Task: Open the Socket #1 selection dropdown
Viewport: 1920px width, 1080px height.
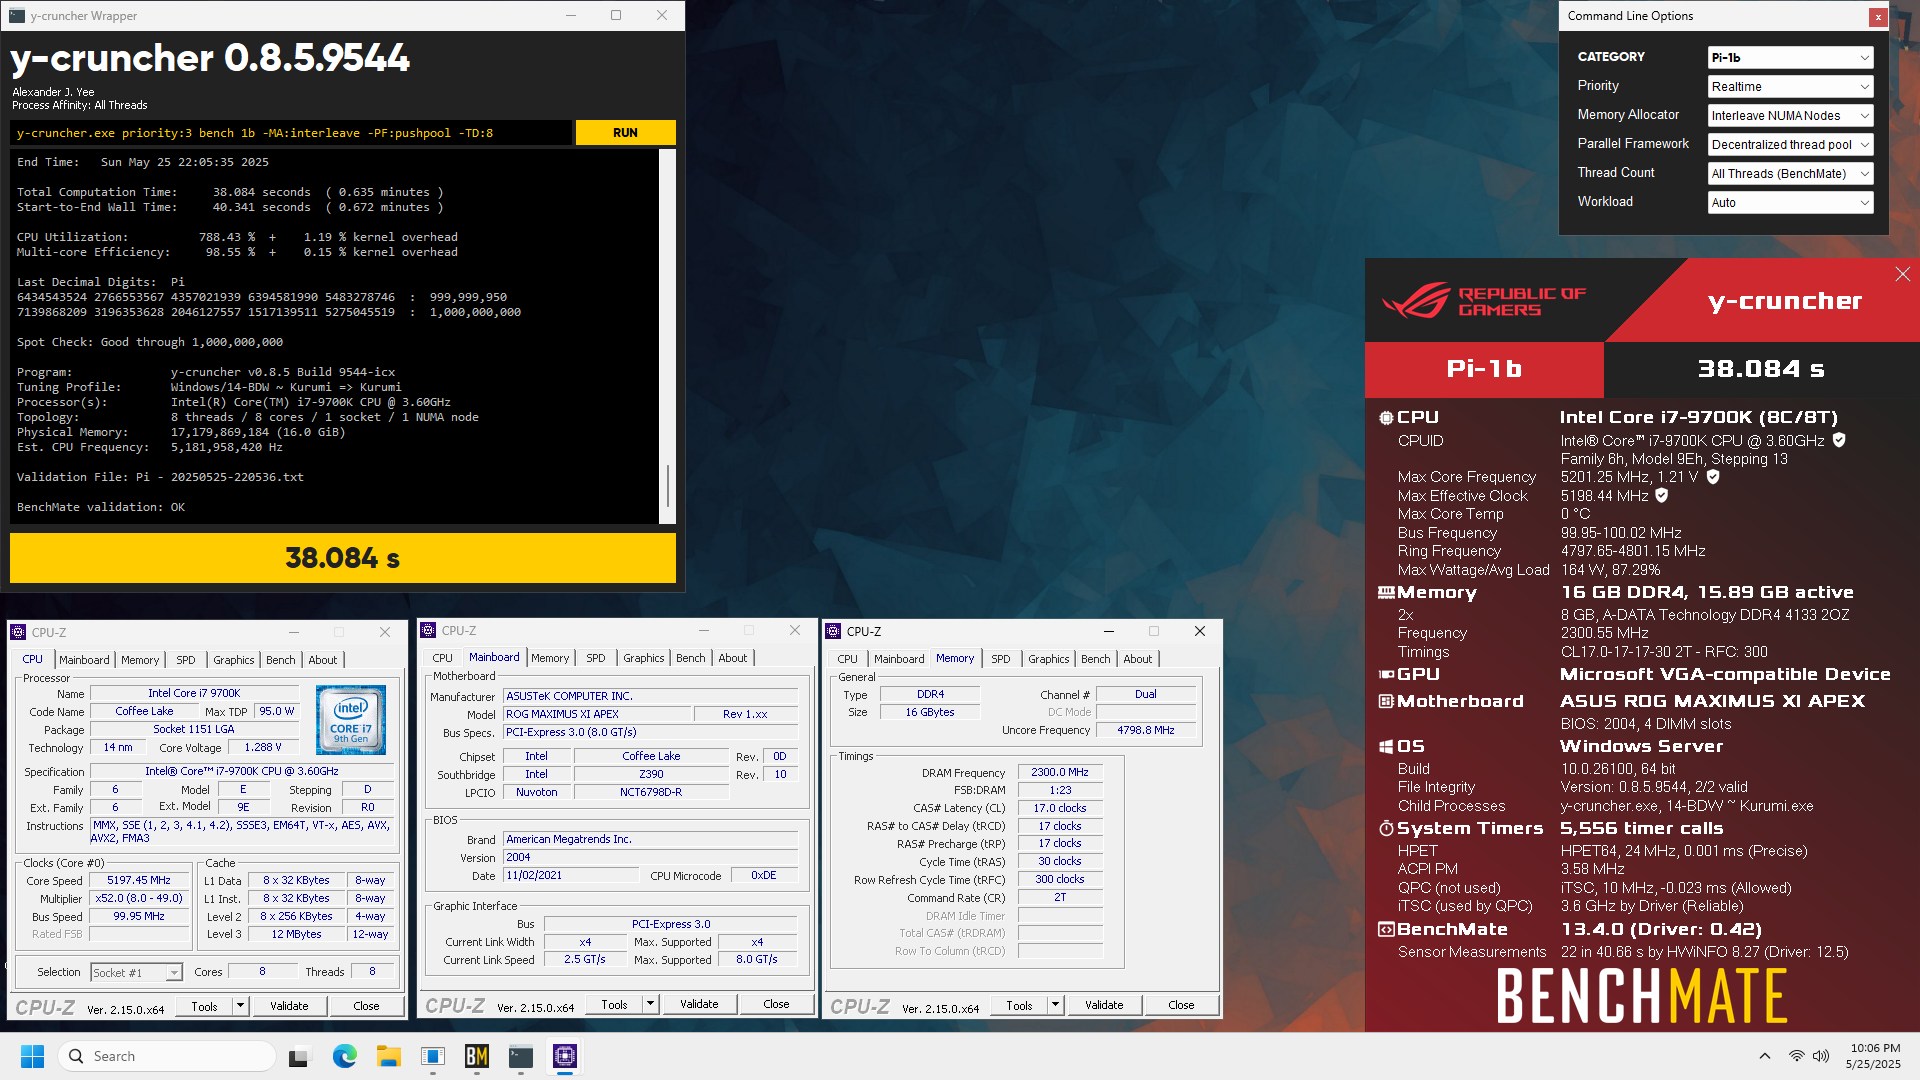Action: coord(136,972)
